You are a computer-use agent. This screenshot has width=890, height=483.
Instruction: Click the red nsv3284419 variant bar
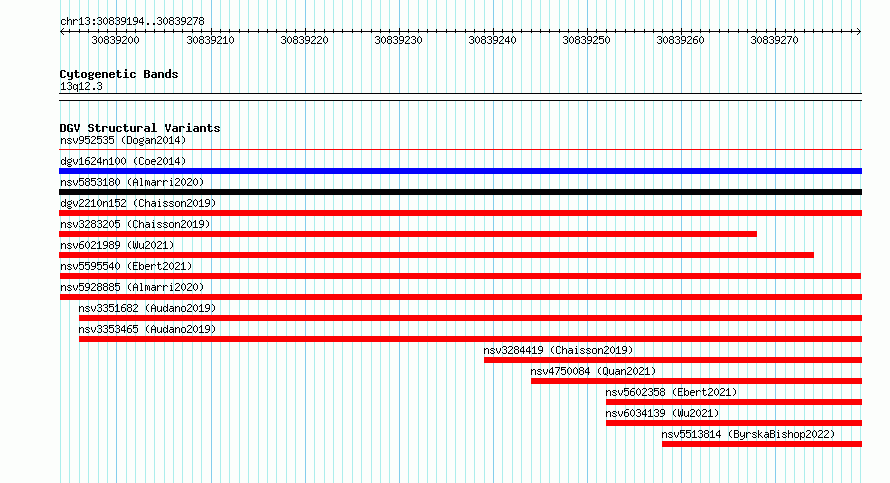(x=673, y=360)
